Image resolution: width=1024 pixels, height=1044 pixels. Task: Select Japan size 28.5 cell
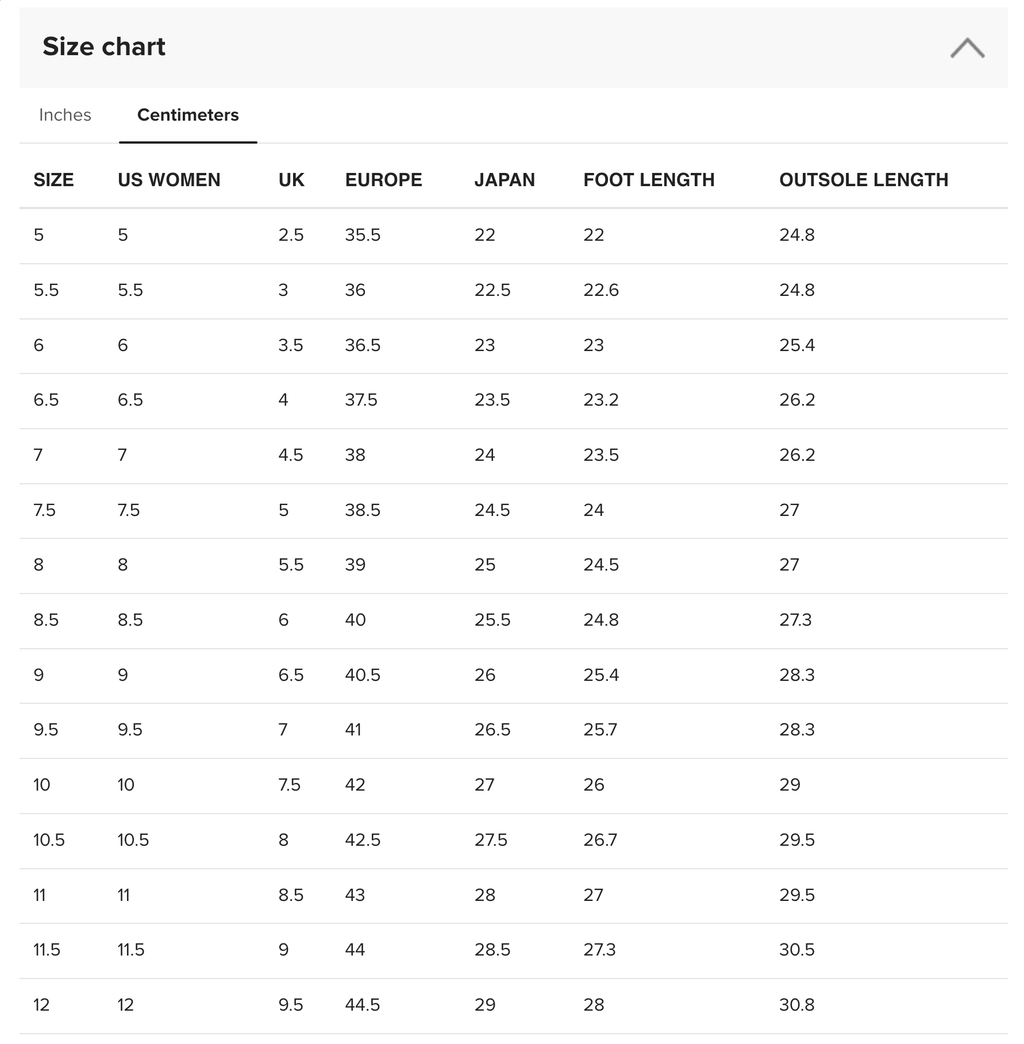(493, 950)
